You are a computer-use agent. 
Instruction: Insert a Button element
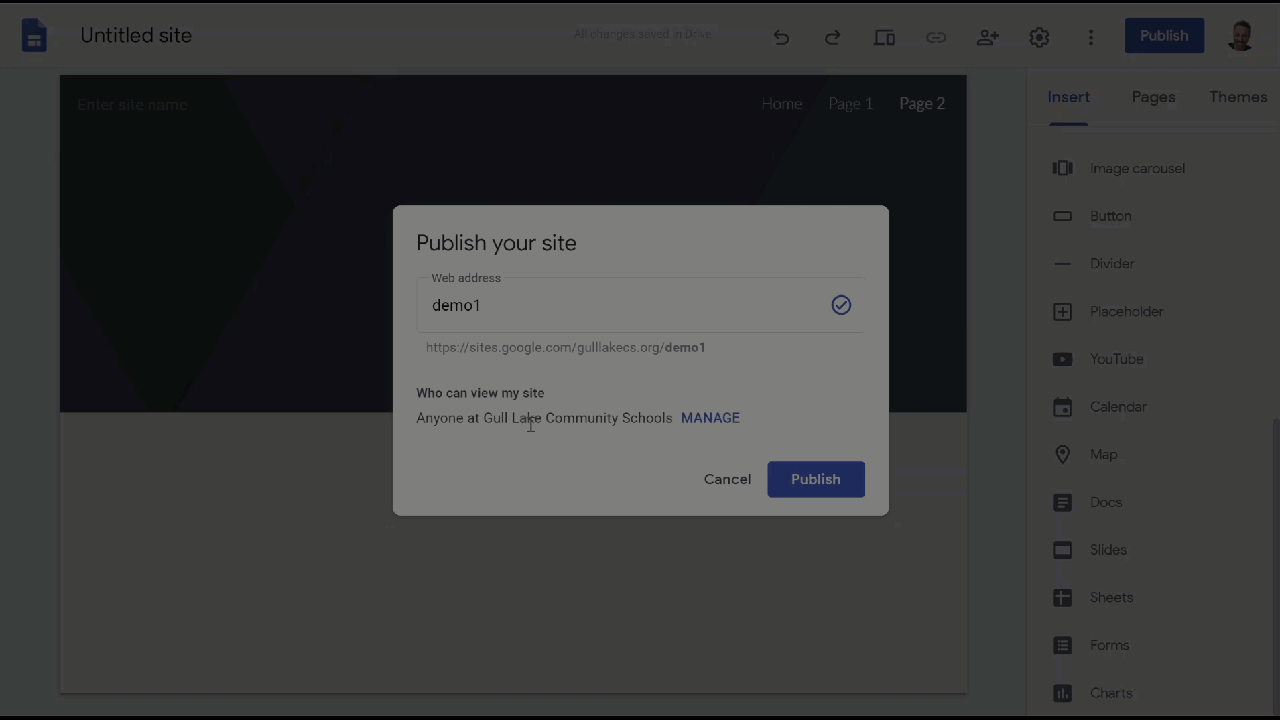tap(1091, 216)
